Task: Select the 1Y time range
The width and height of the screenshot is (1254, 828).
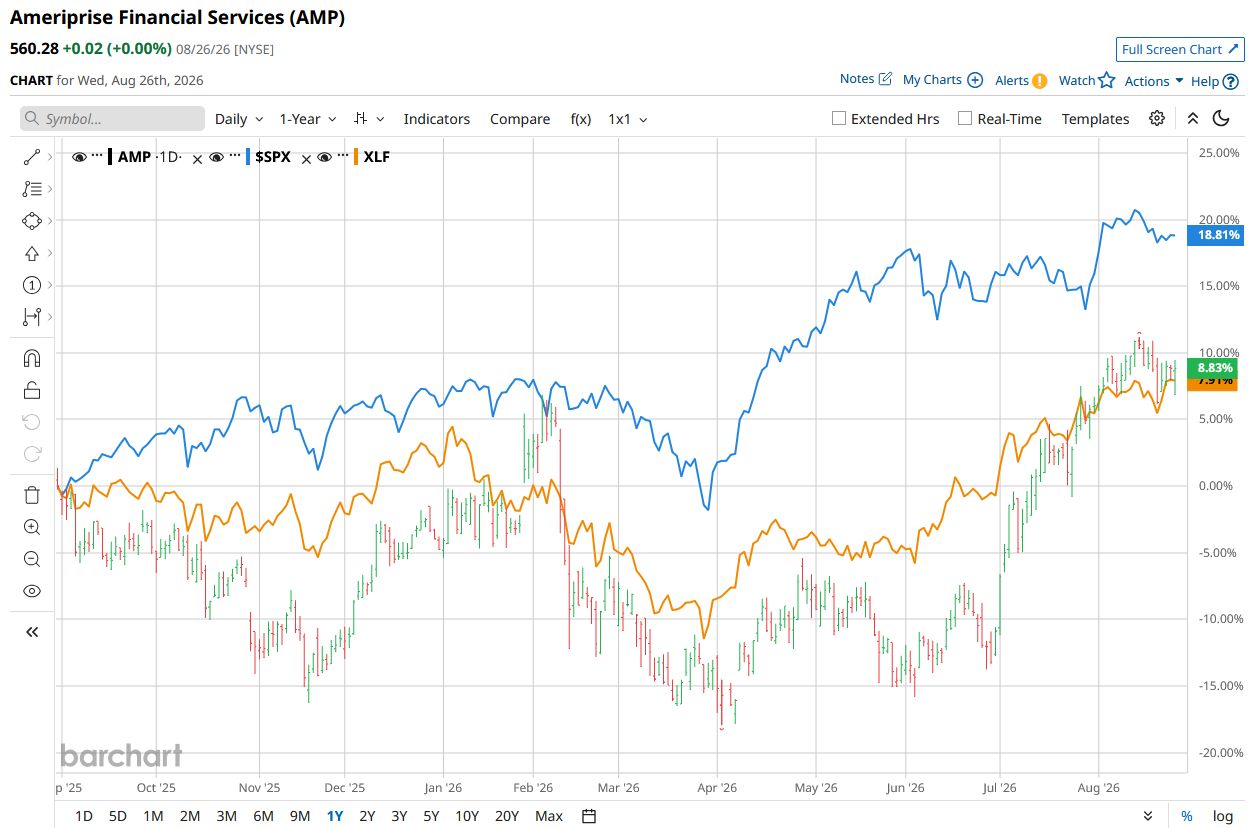Action: (335, 816)
